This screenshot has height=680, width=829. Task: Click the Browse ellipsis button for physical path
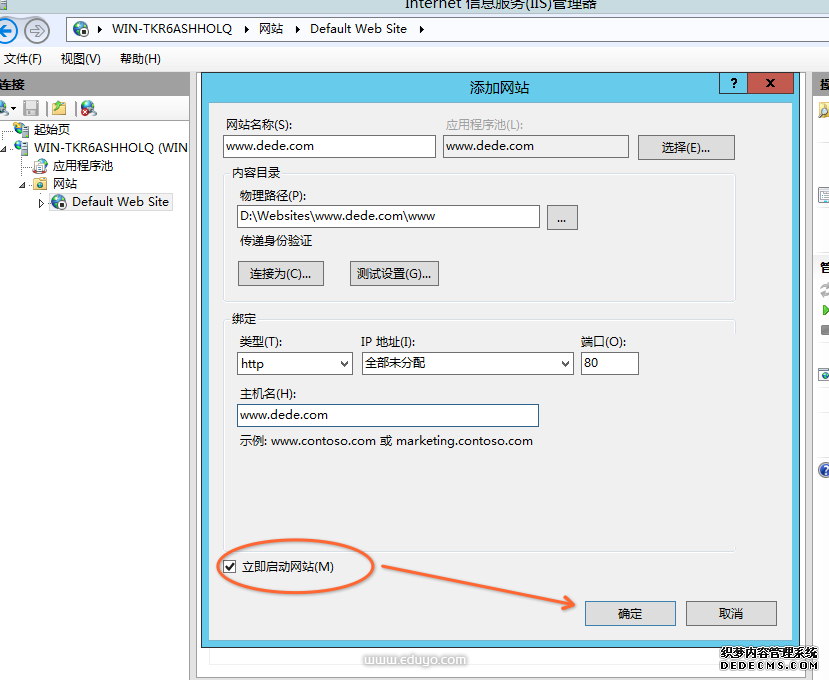click(562, 216)
